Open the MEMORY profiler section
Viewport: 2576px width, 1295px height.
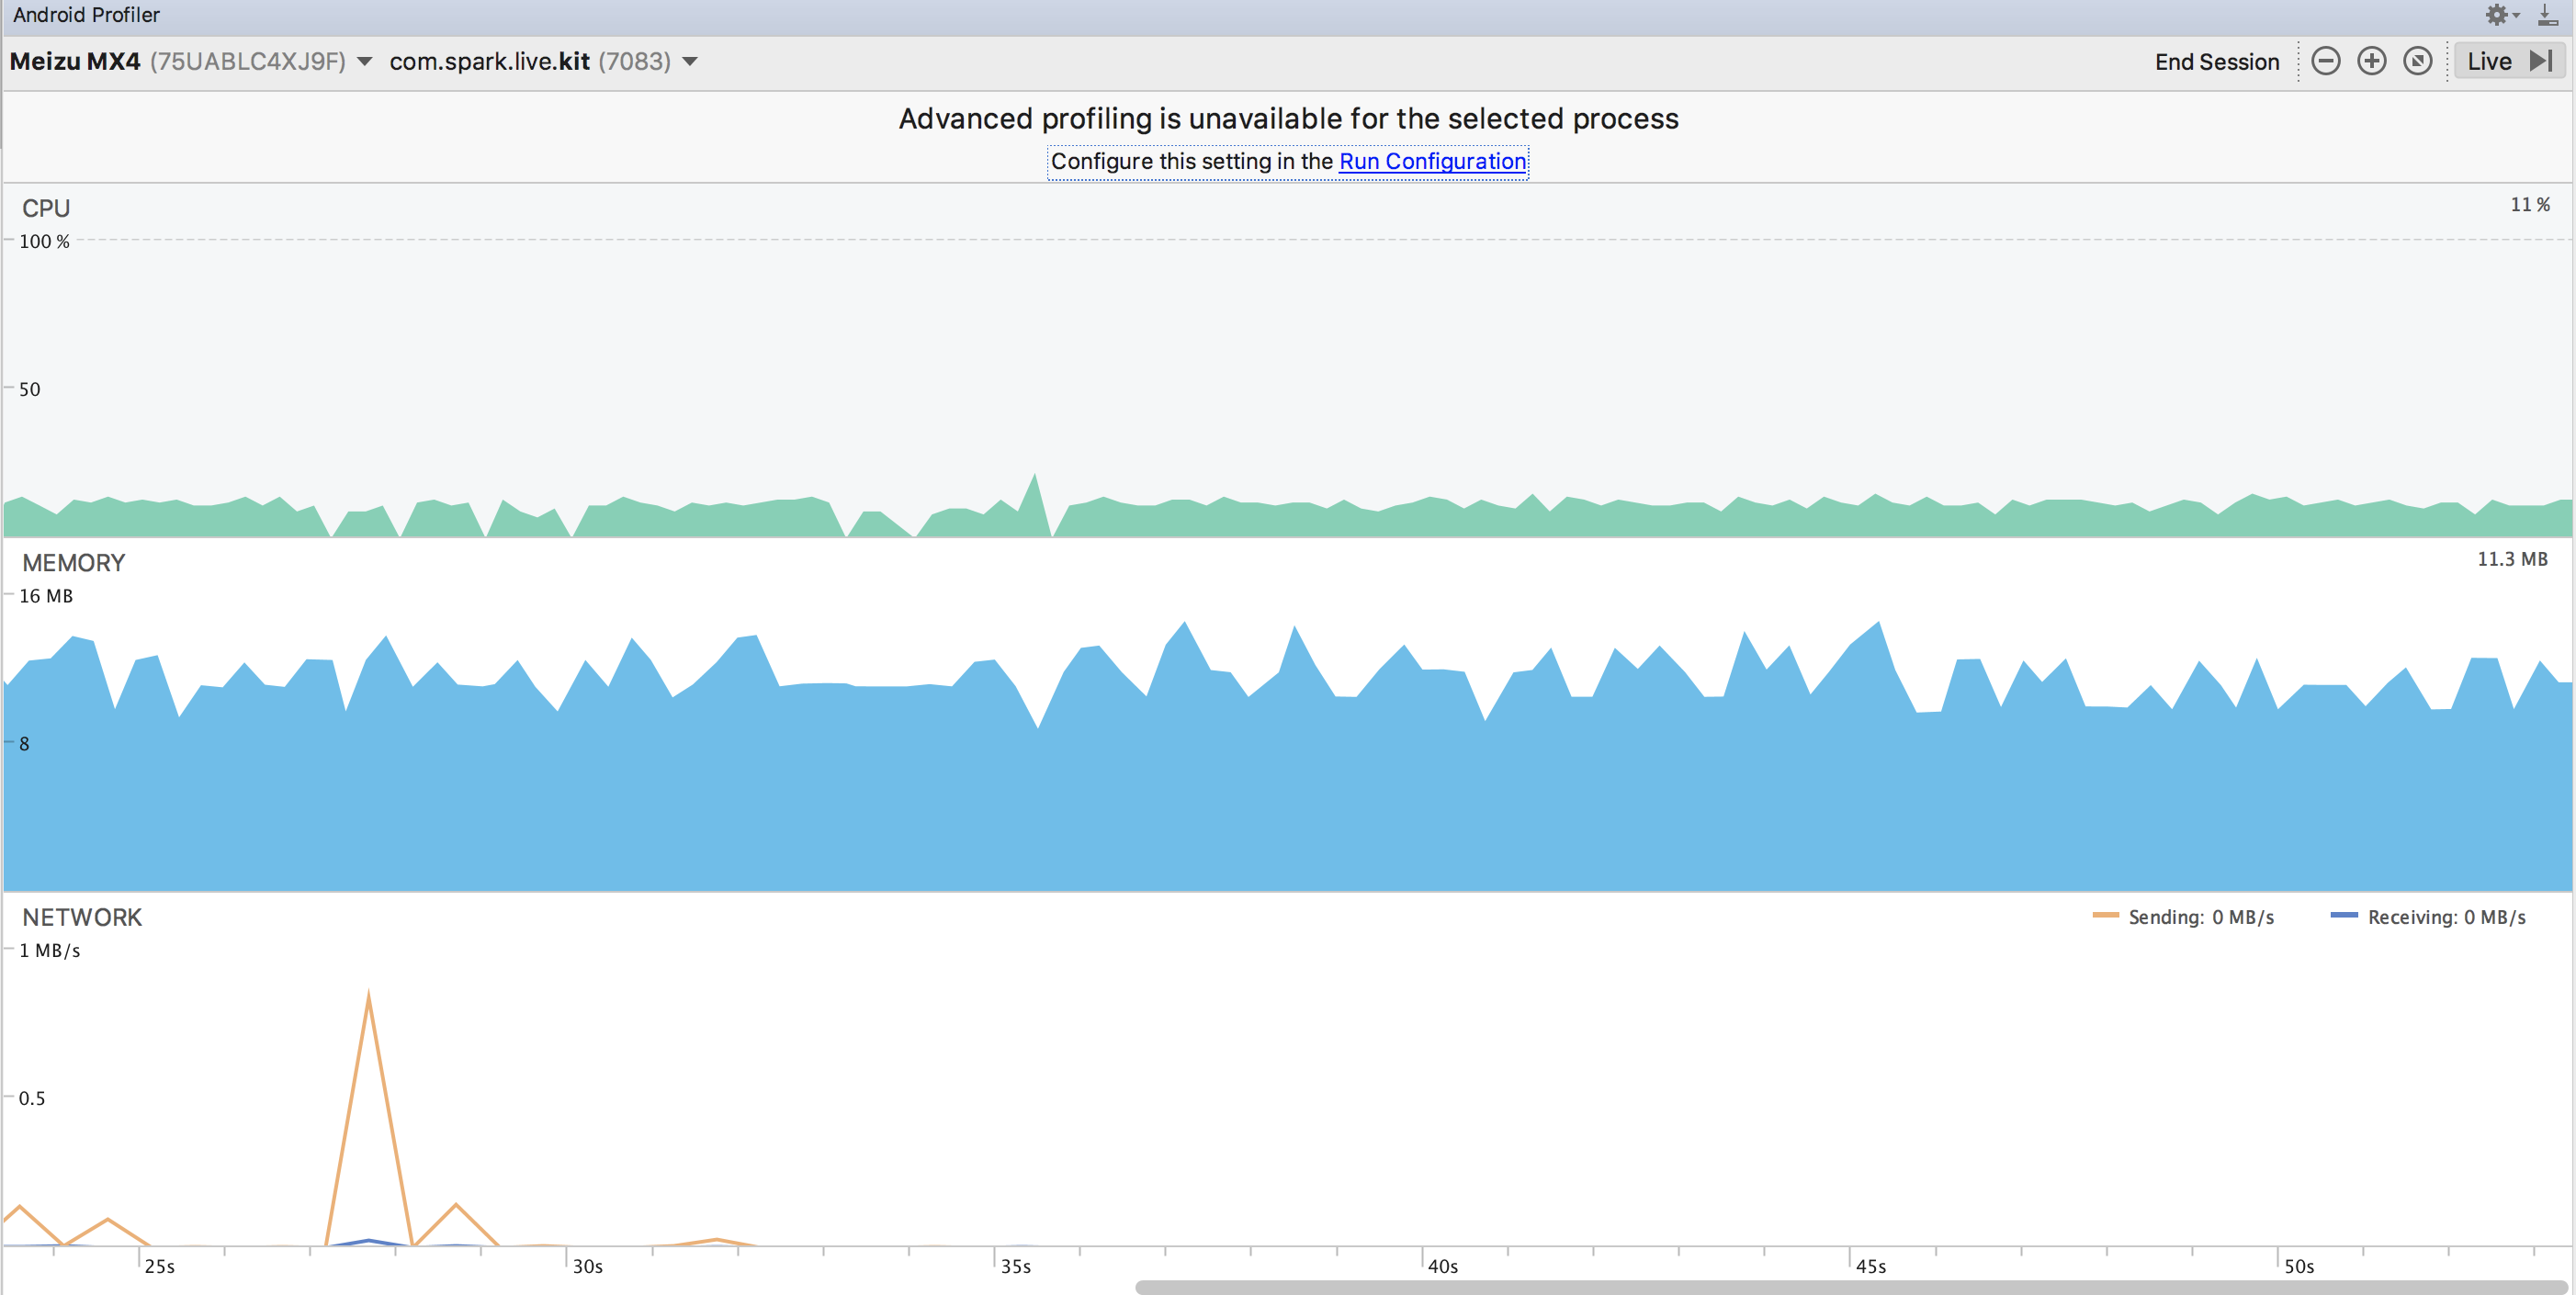tap(73, 563)
